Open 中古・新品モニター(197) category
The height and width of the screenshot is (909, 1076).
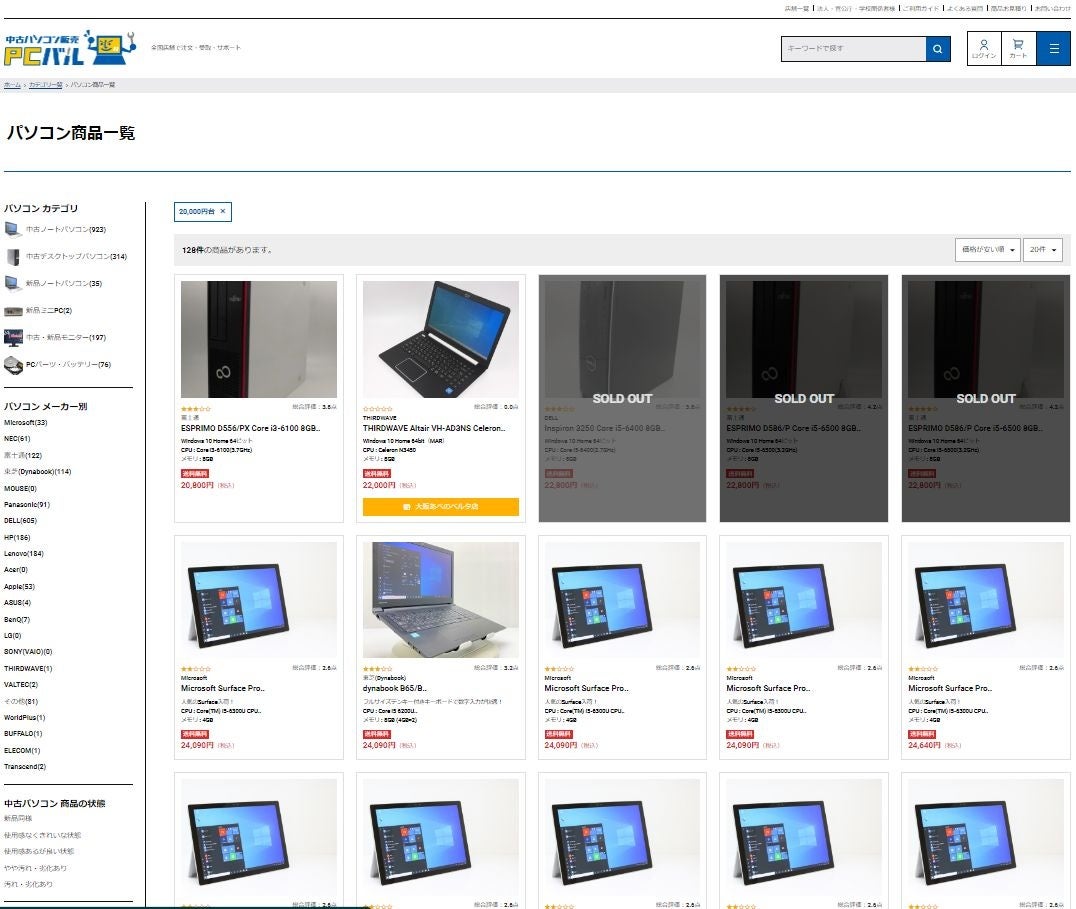point(66,338)
